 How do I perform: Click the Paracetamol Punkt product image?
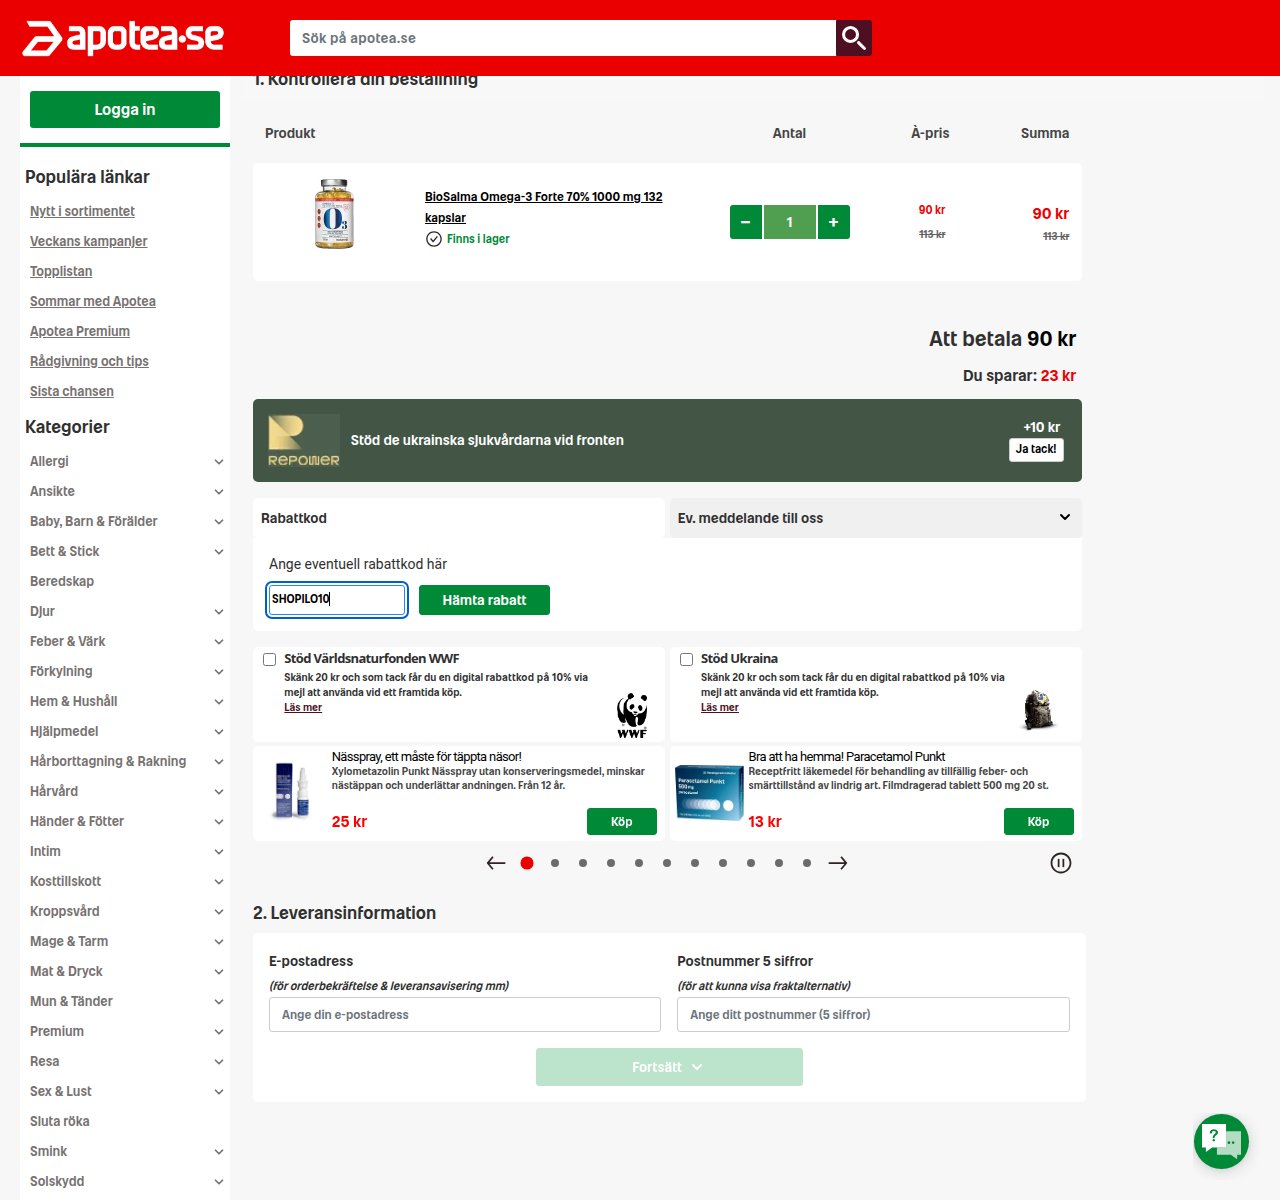(709, 793)
